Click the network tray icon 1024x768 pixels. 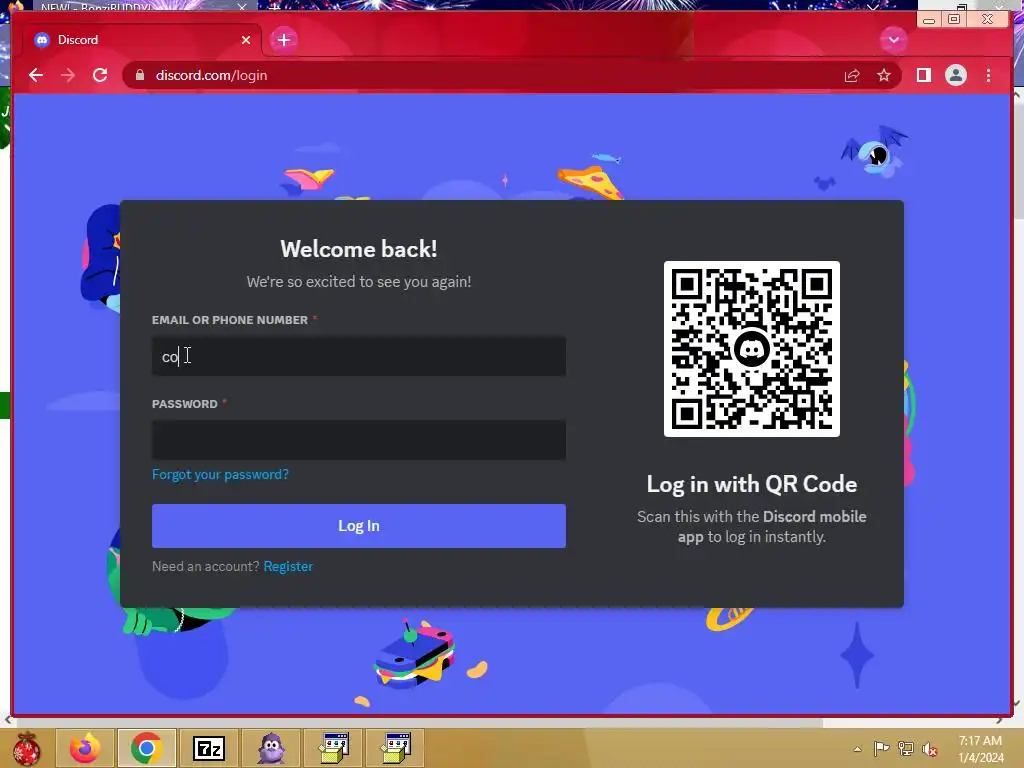click(906, 748)
